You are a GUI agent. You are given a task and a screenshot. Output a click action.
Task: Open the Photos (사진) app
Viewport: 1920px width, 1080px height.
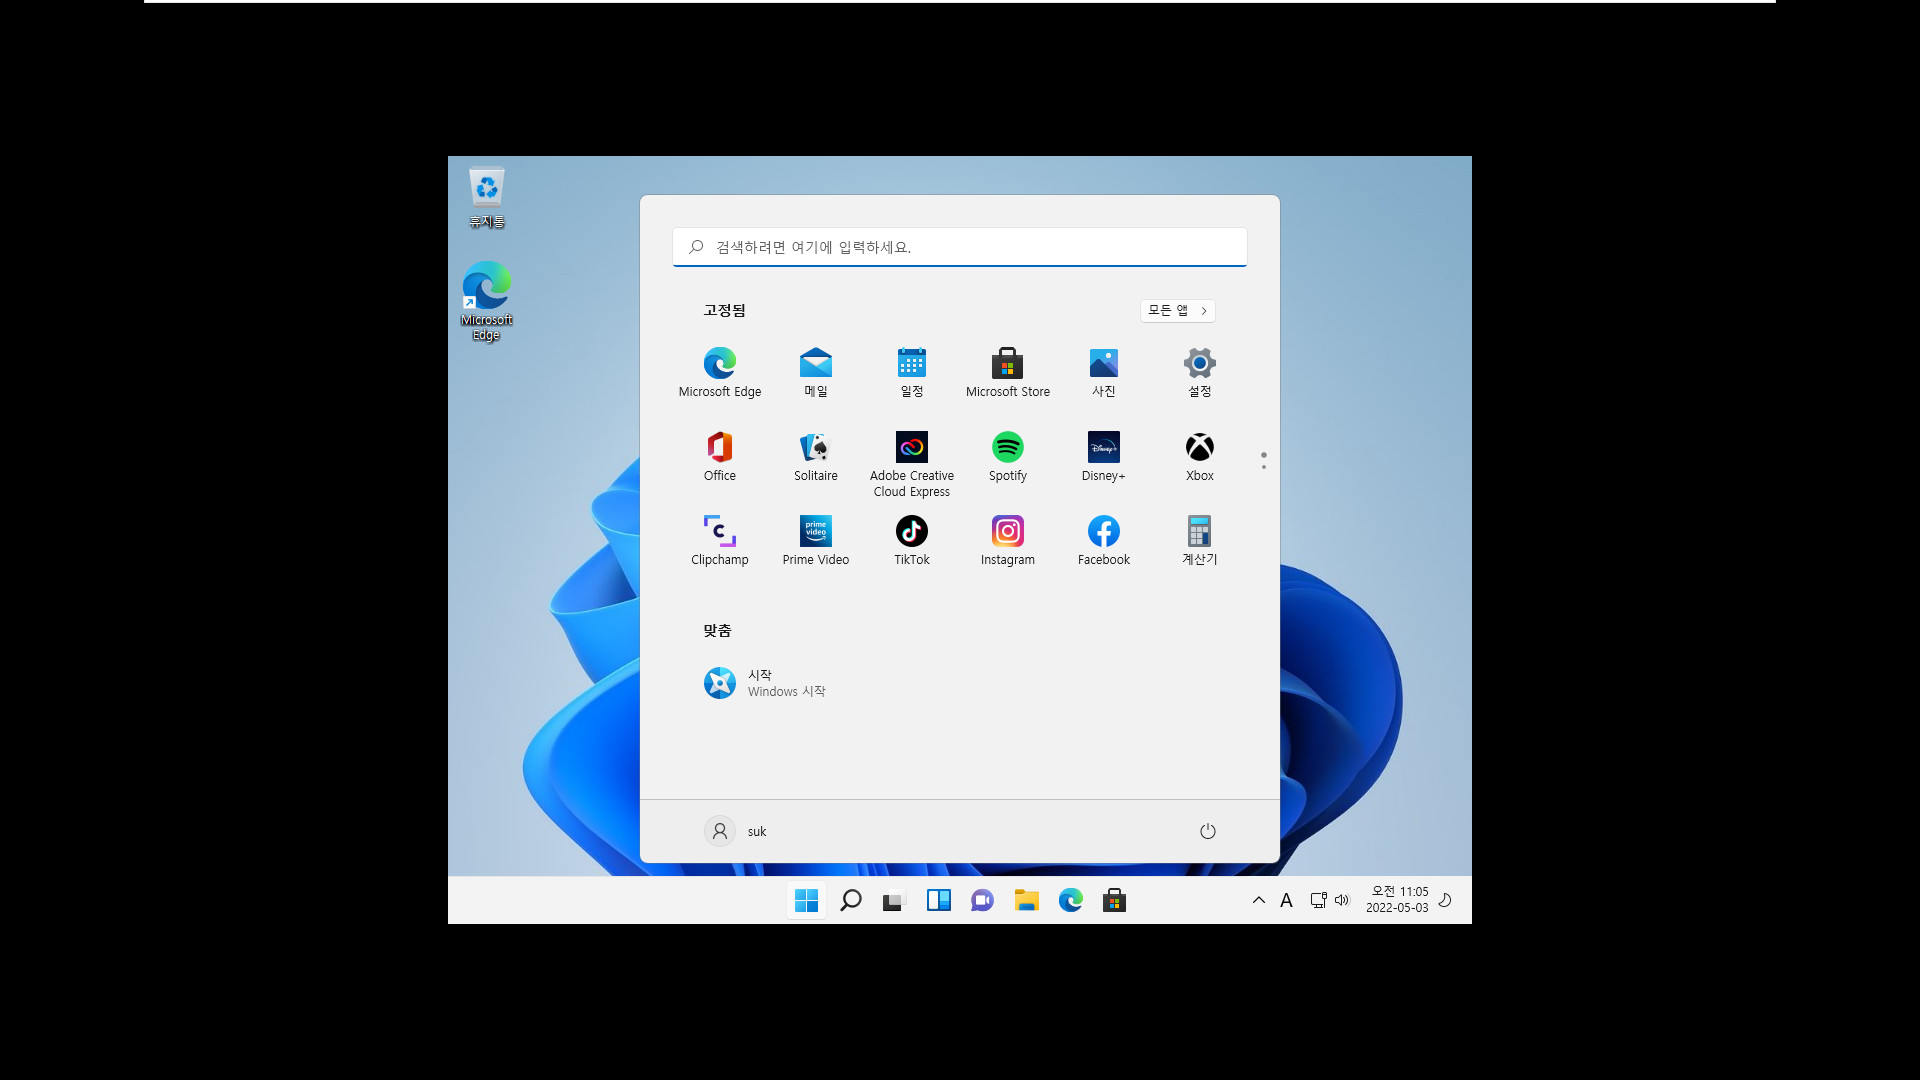coord(1104,372)
